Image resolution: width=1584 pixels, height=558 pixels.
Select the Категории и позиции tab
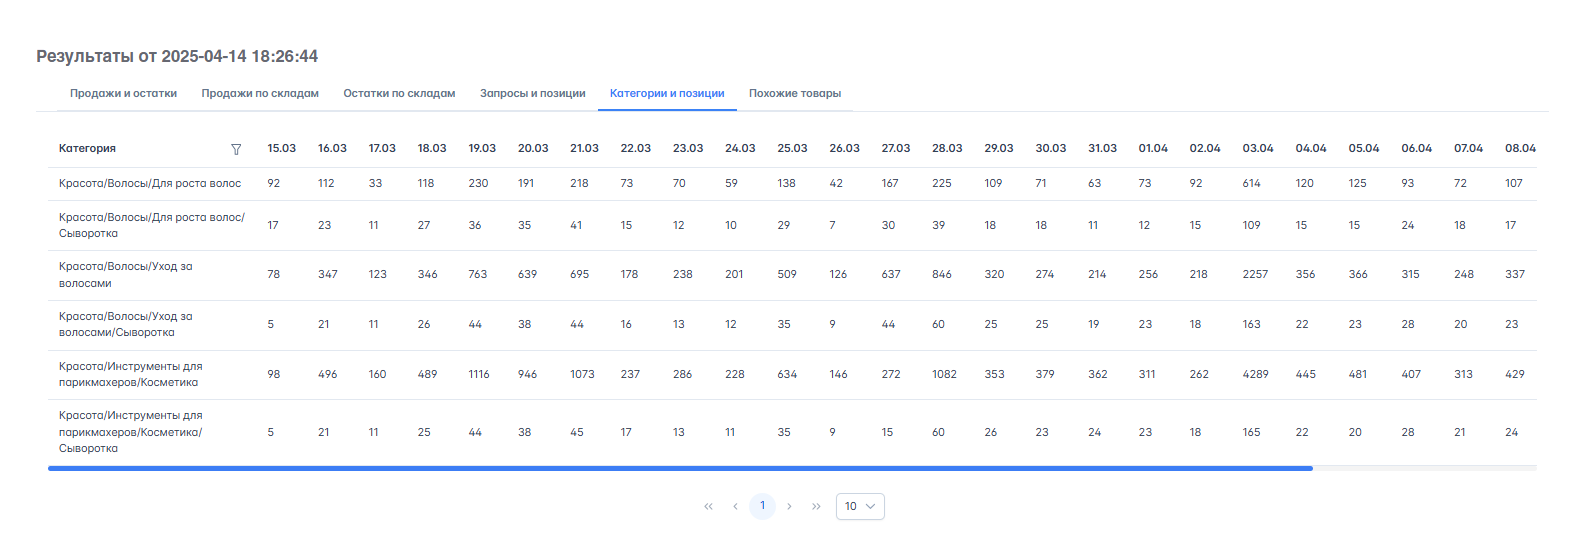667,94
